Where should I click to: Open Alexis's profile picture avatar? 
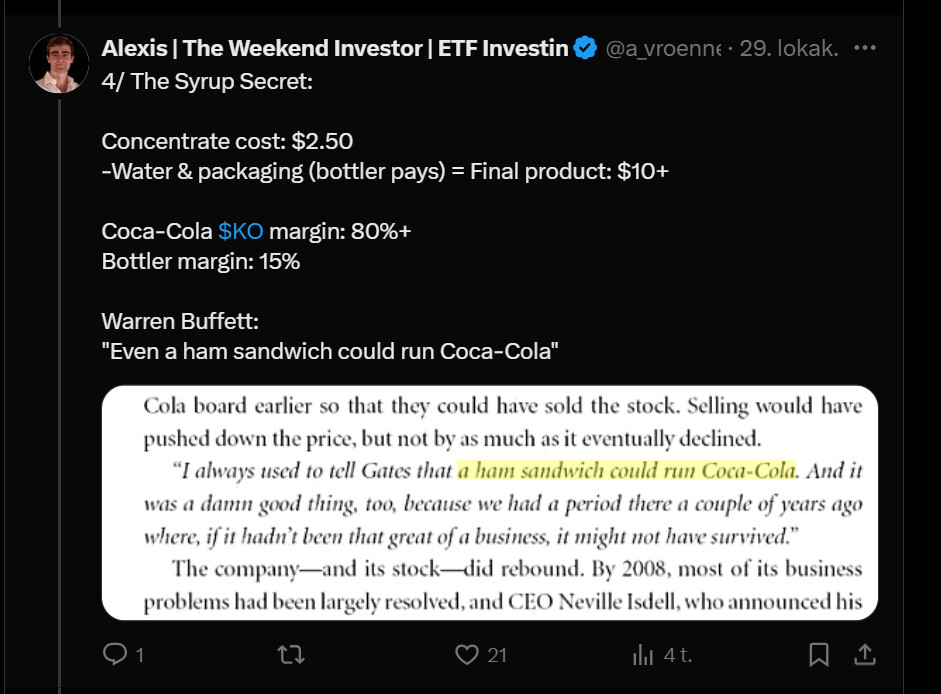[x=60, y=64]
